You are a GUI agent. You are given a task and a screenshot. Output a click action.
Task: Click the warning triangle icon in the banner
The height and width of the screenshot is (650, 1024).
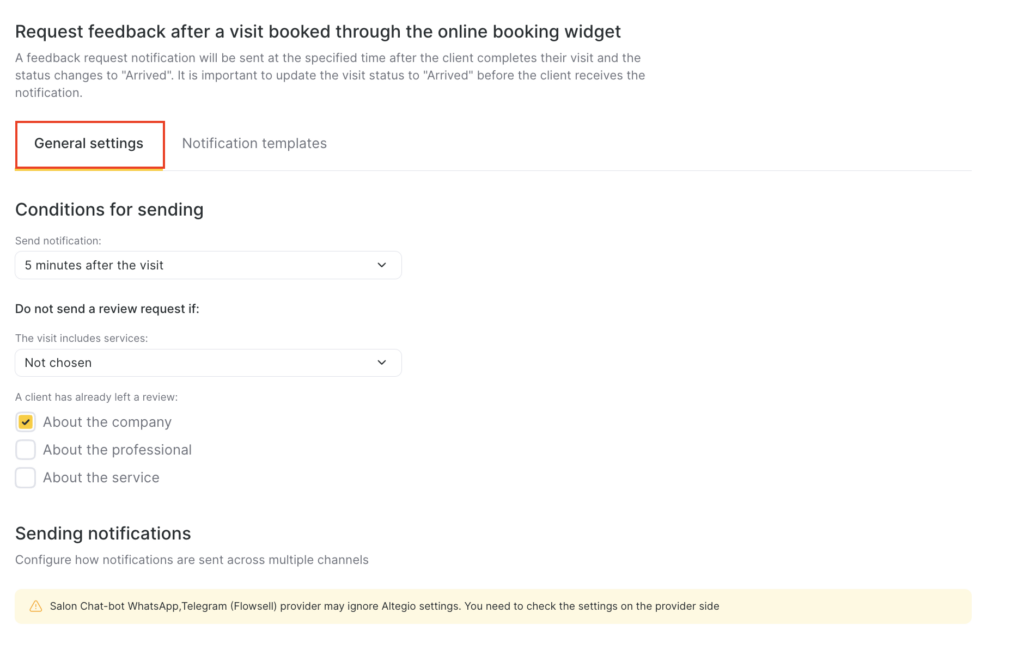pyautogui.click(x=36, y=606)
